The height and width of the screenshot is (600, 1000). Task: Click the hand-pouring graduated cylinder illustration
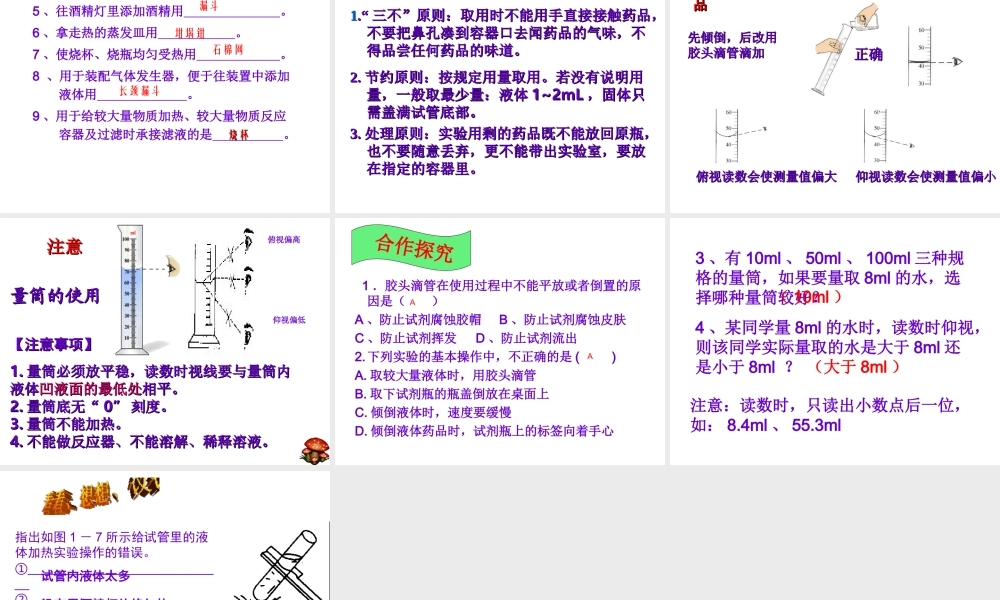tap(846, 49)
